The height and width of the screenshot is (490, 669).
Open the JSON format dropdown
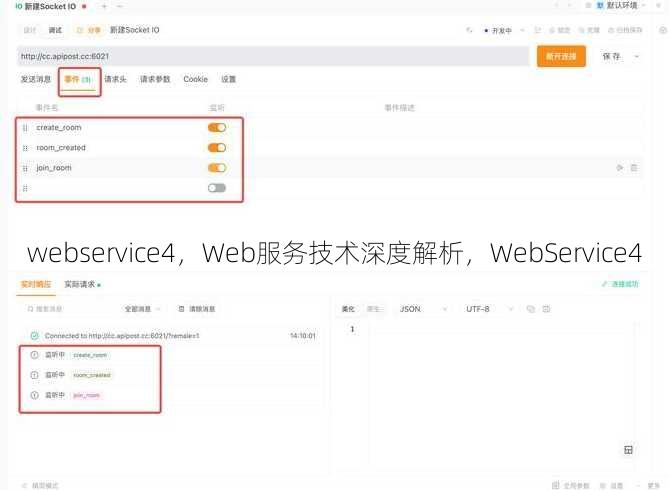[423, 309]
